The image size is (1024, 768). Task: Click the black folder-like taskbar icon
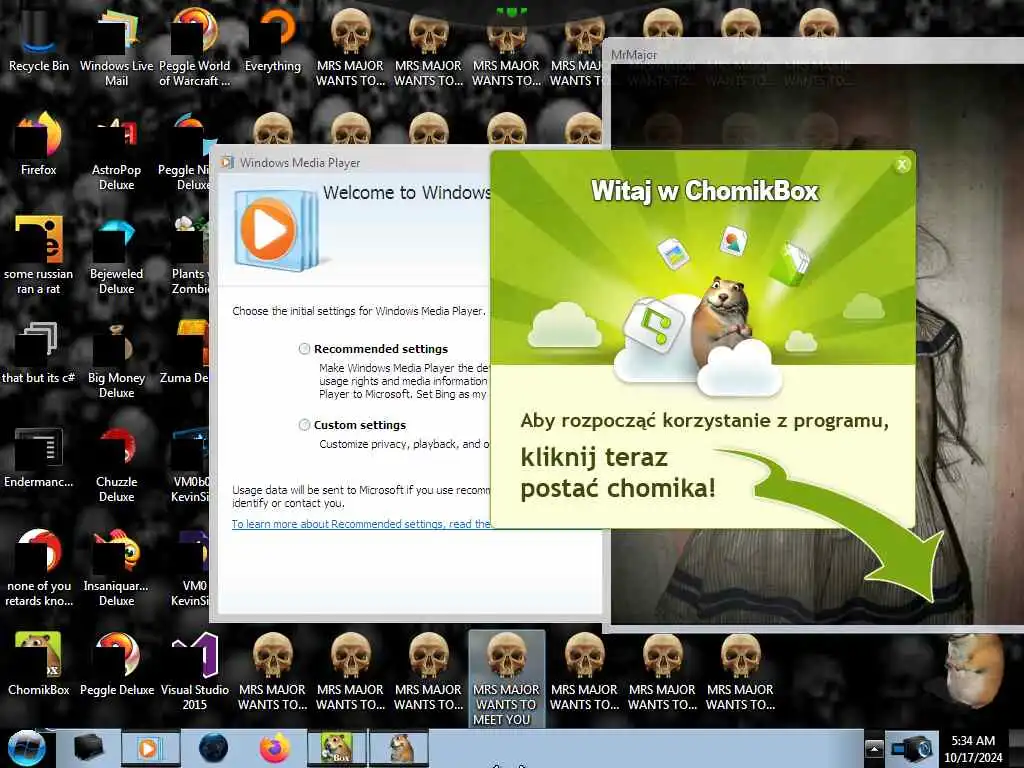pos(88,748)
